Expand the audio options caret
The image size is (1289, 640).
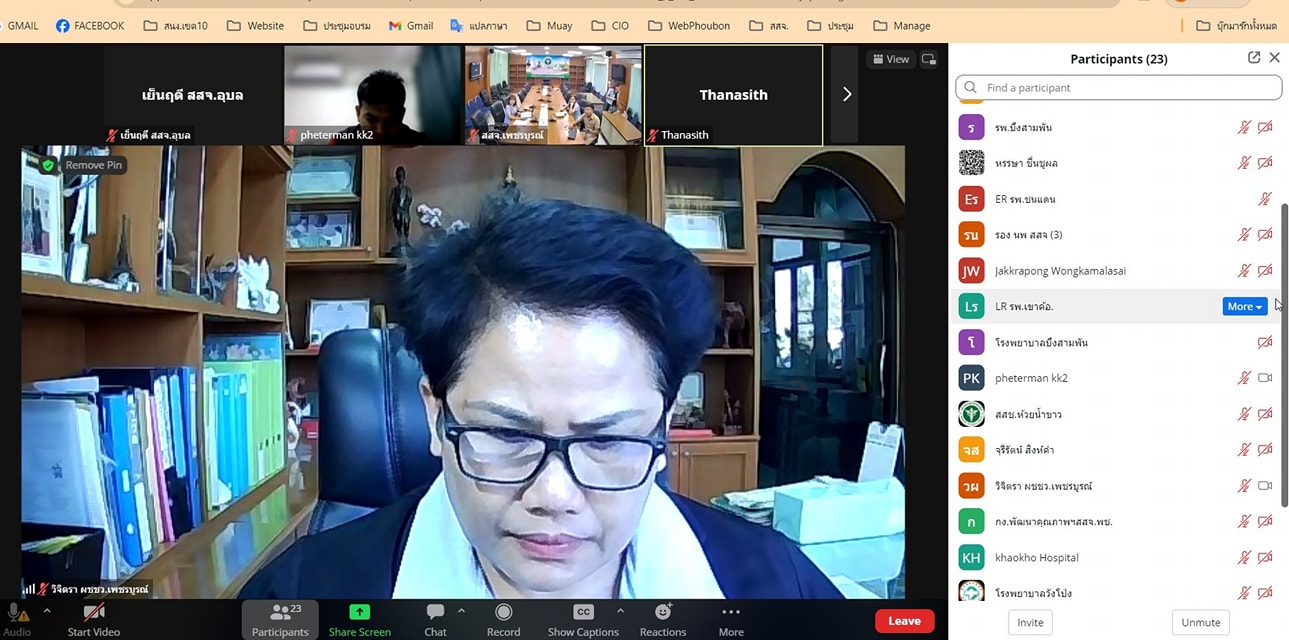pyautogui.click(x=46, y=610)
